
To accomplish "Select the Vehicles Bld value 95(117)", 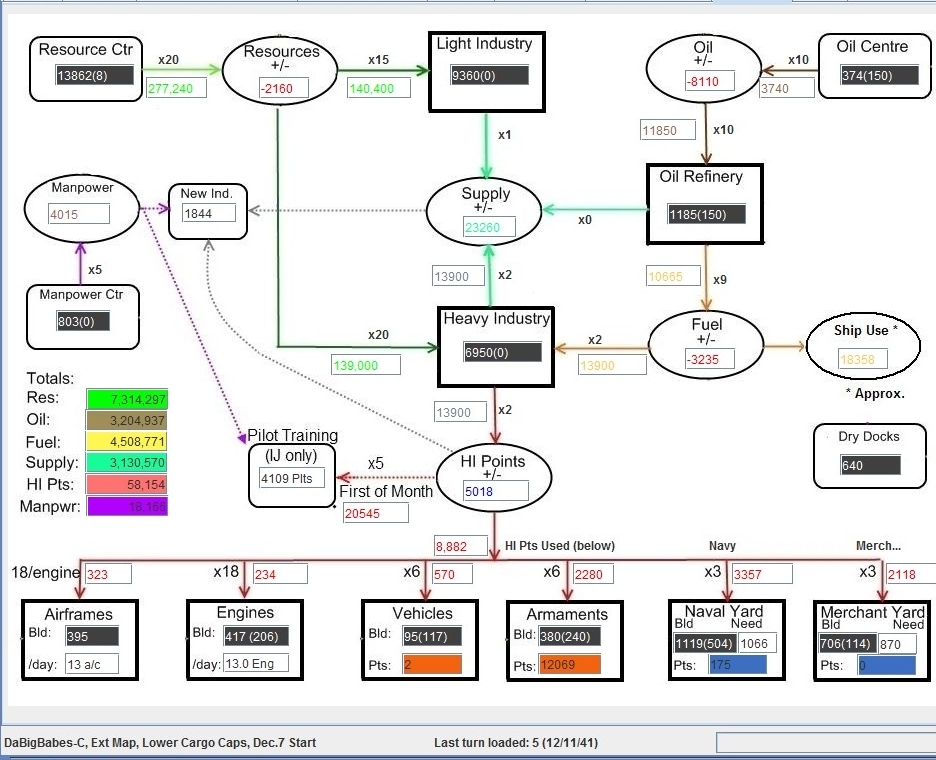I will coord(432,636).
